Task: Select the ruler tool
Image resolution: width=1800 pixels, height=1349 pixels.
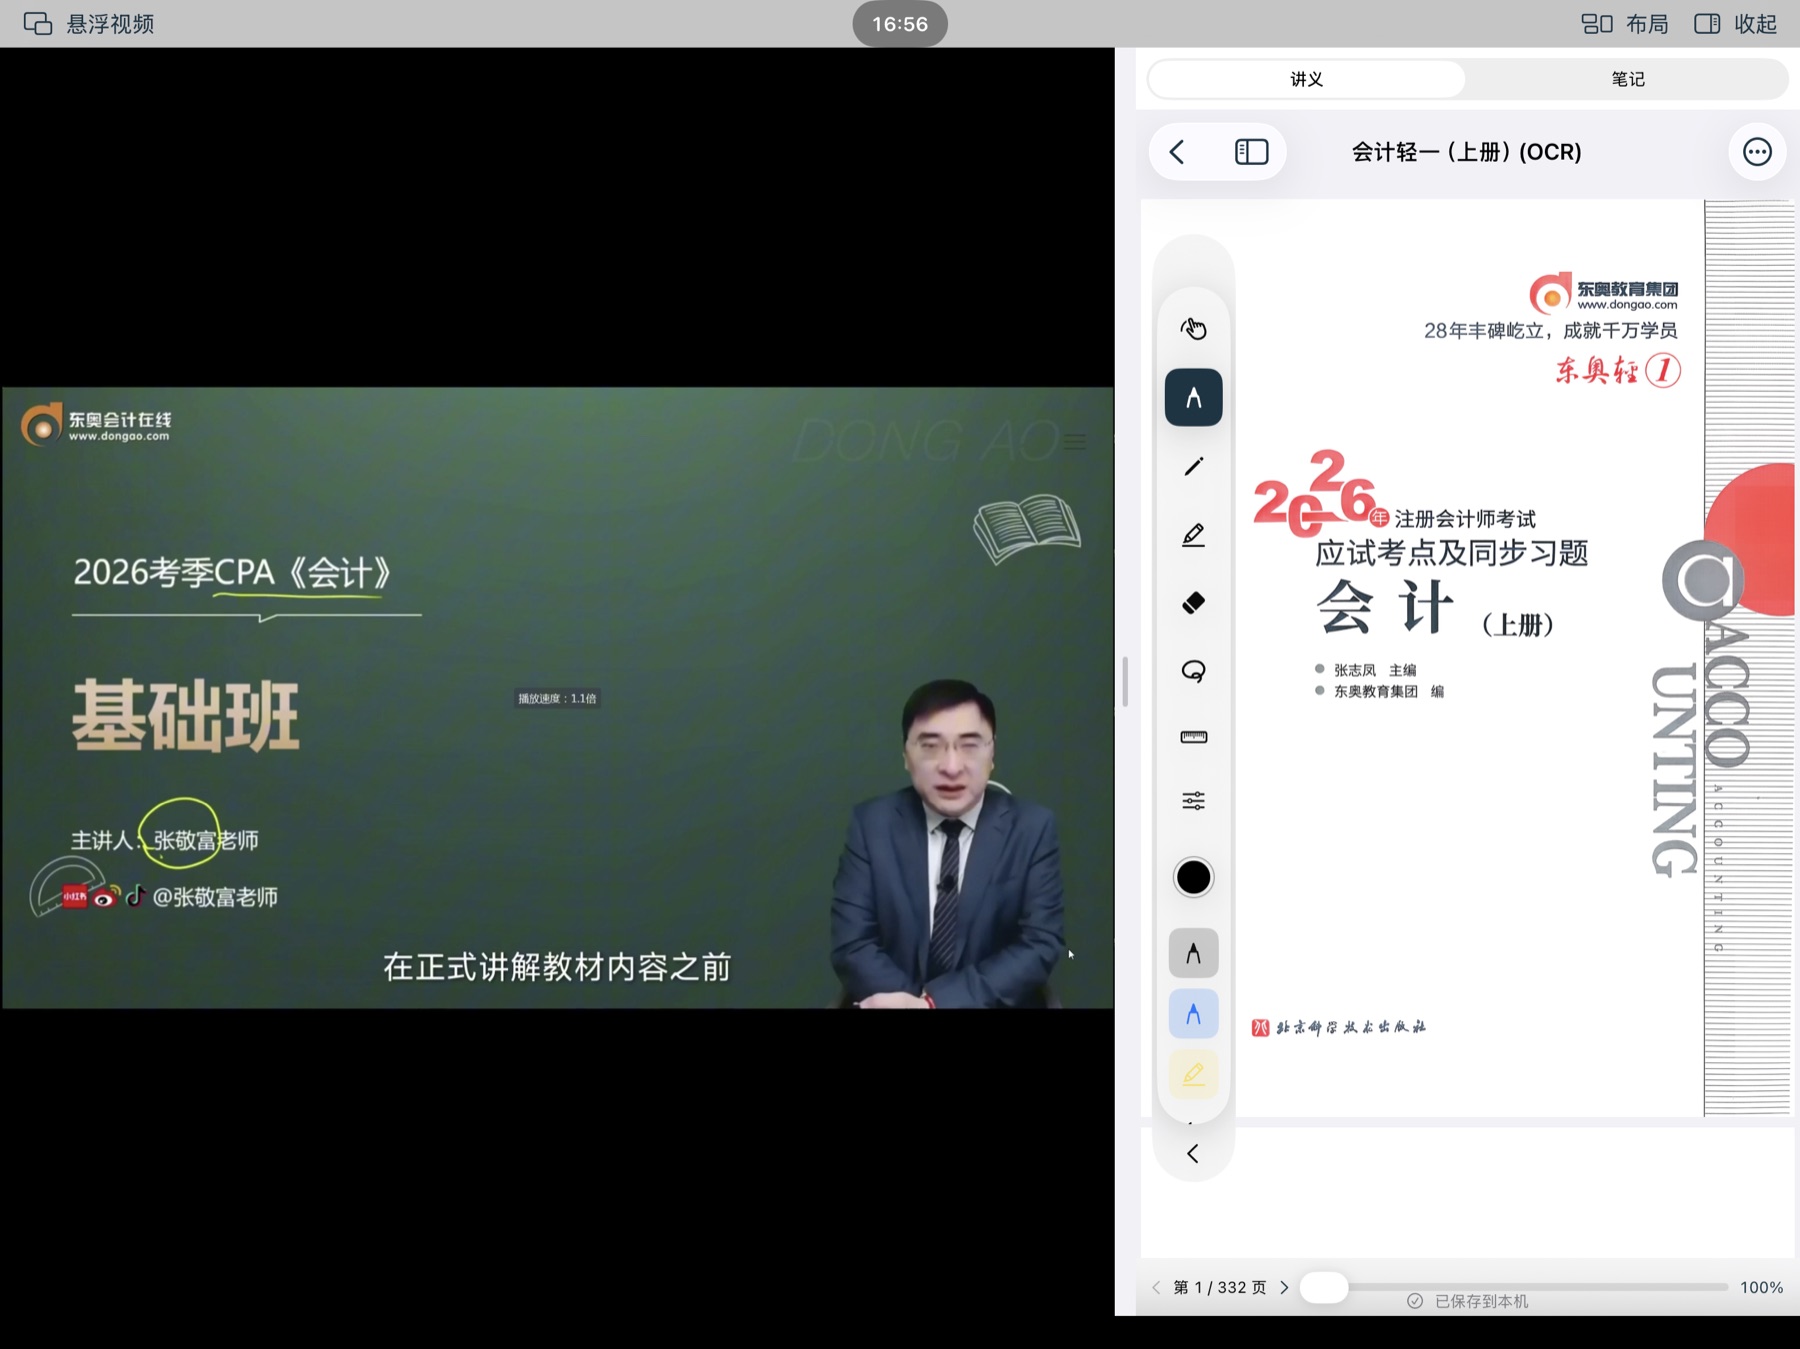Action: 1193,737
